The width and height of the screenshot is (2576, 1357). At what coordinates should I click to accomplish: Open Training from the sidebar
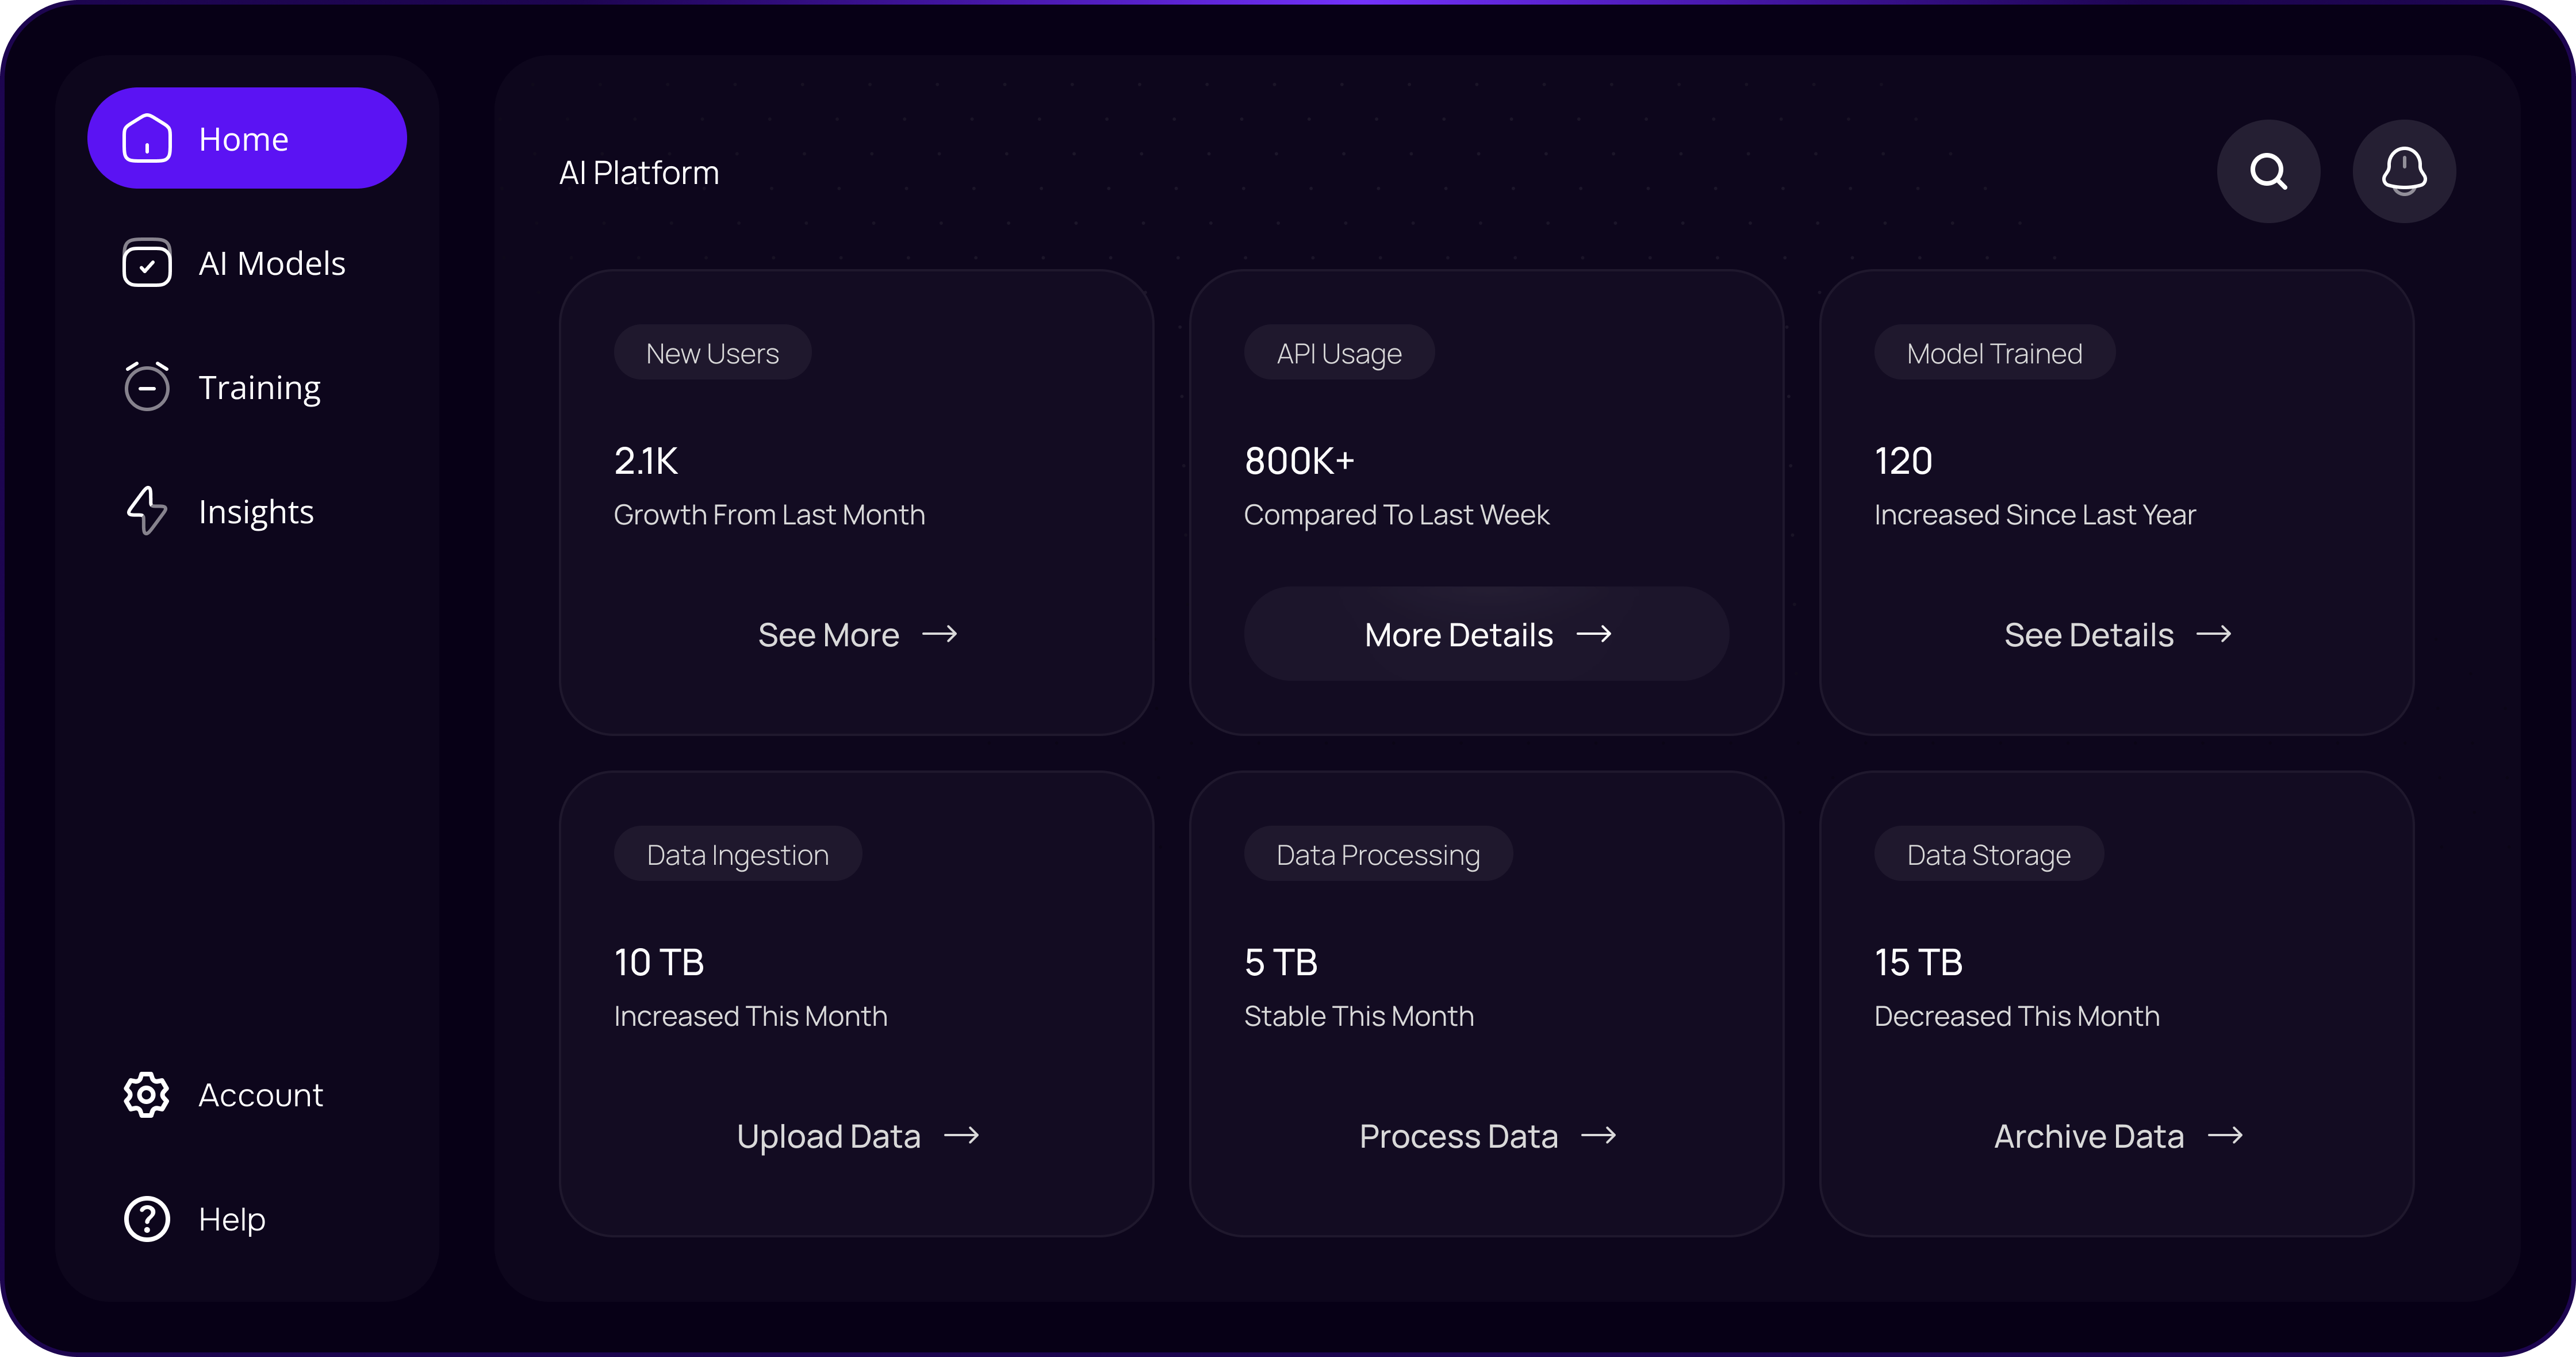coord(260,386)
